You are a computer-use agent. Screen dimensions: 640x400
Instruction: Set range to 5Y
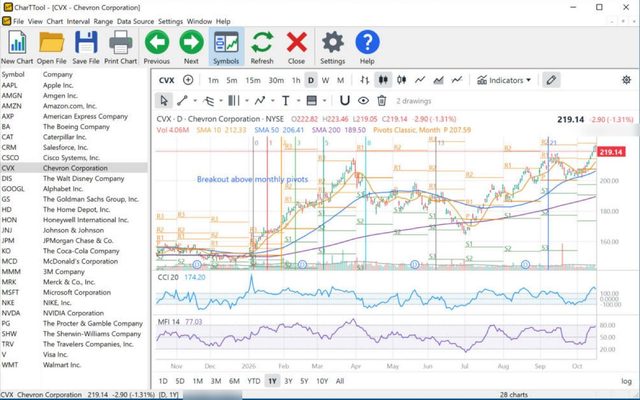point(304,381)
